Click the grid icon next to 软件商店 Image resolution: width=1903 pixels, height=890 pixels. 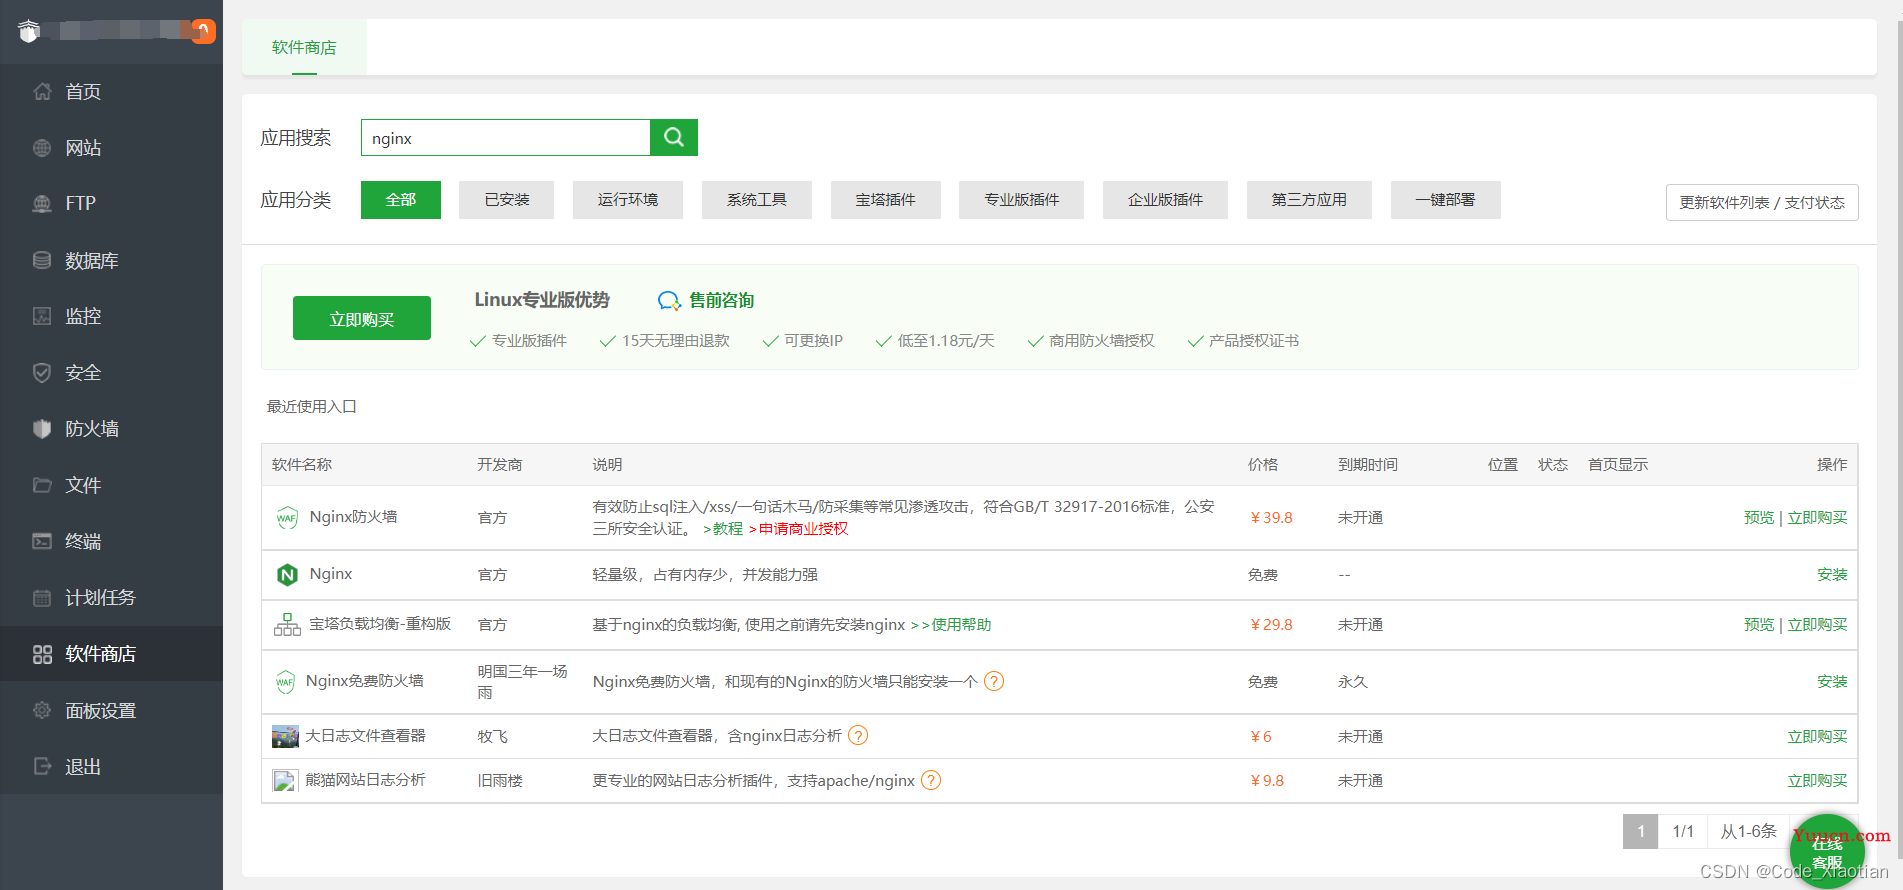click(42, 654)
